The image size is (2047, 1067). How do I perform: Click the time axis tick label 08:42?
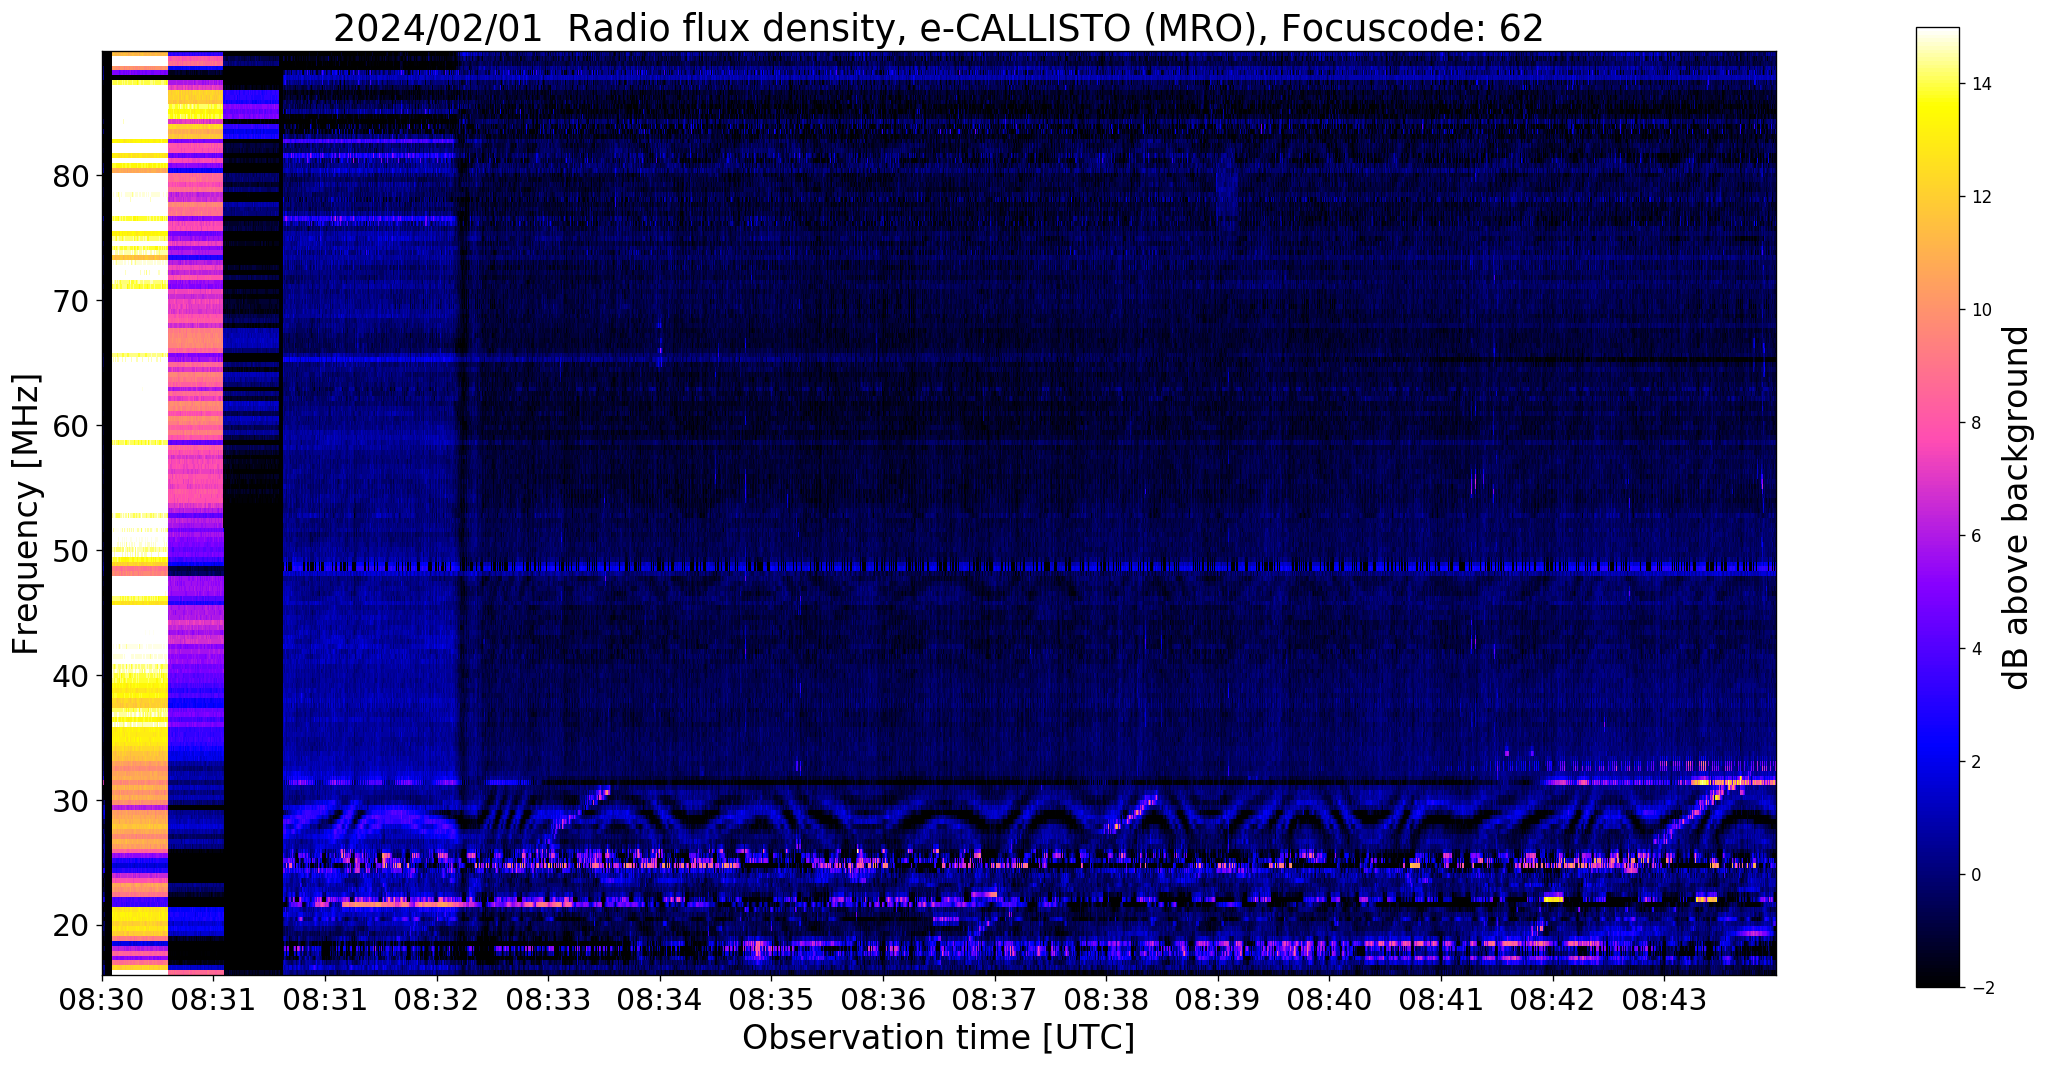[1553, 999]
